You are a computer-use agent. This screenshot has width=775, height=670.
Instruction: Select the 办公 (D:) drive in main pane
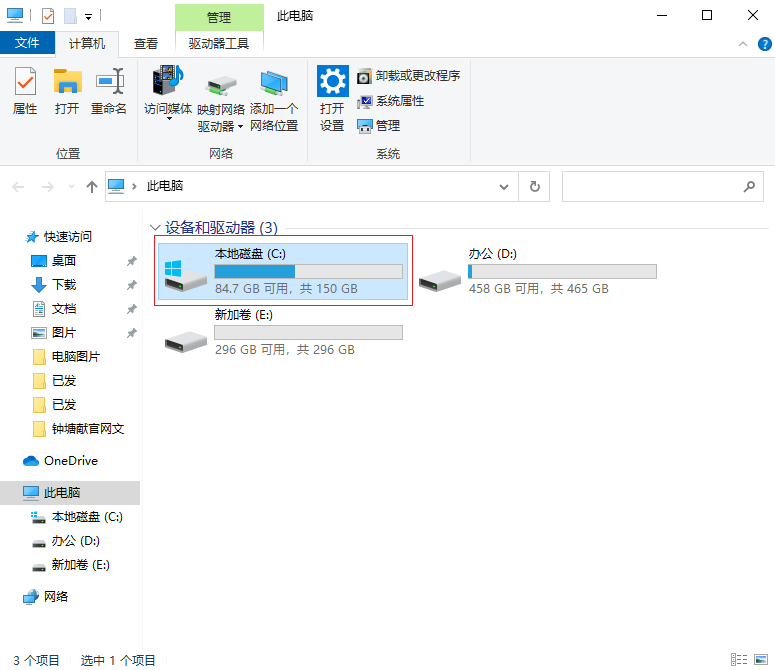(537, 271)
